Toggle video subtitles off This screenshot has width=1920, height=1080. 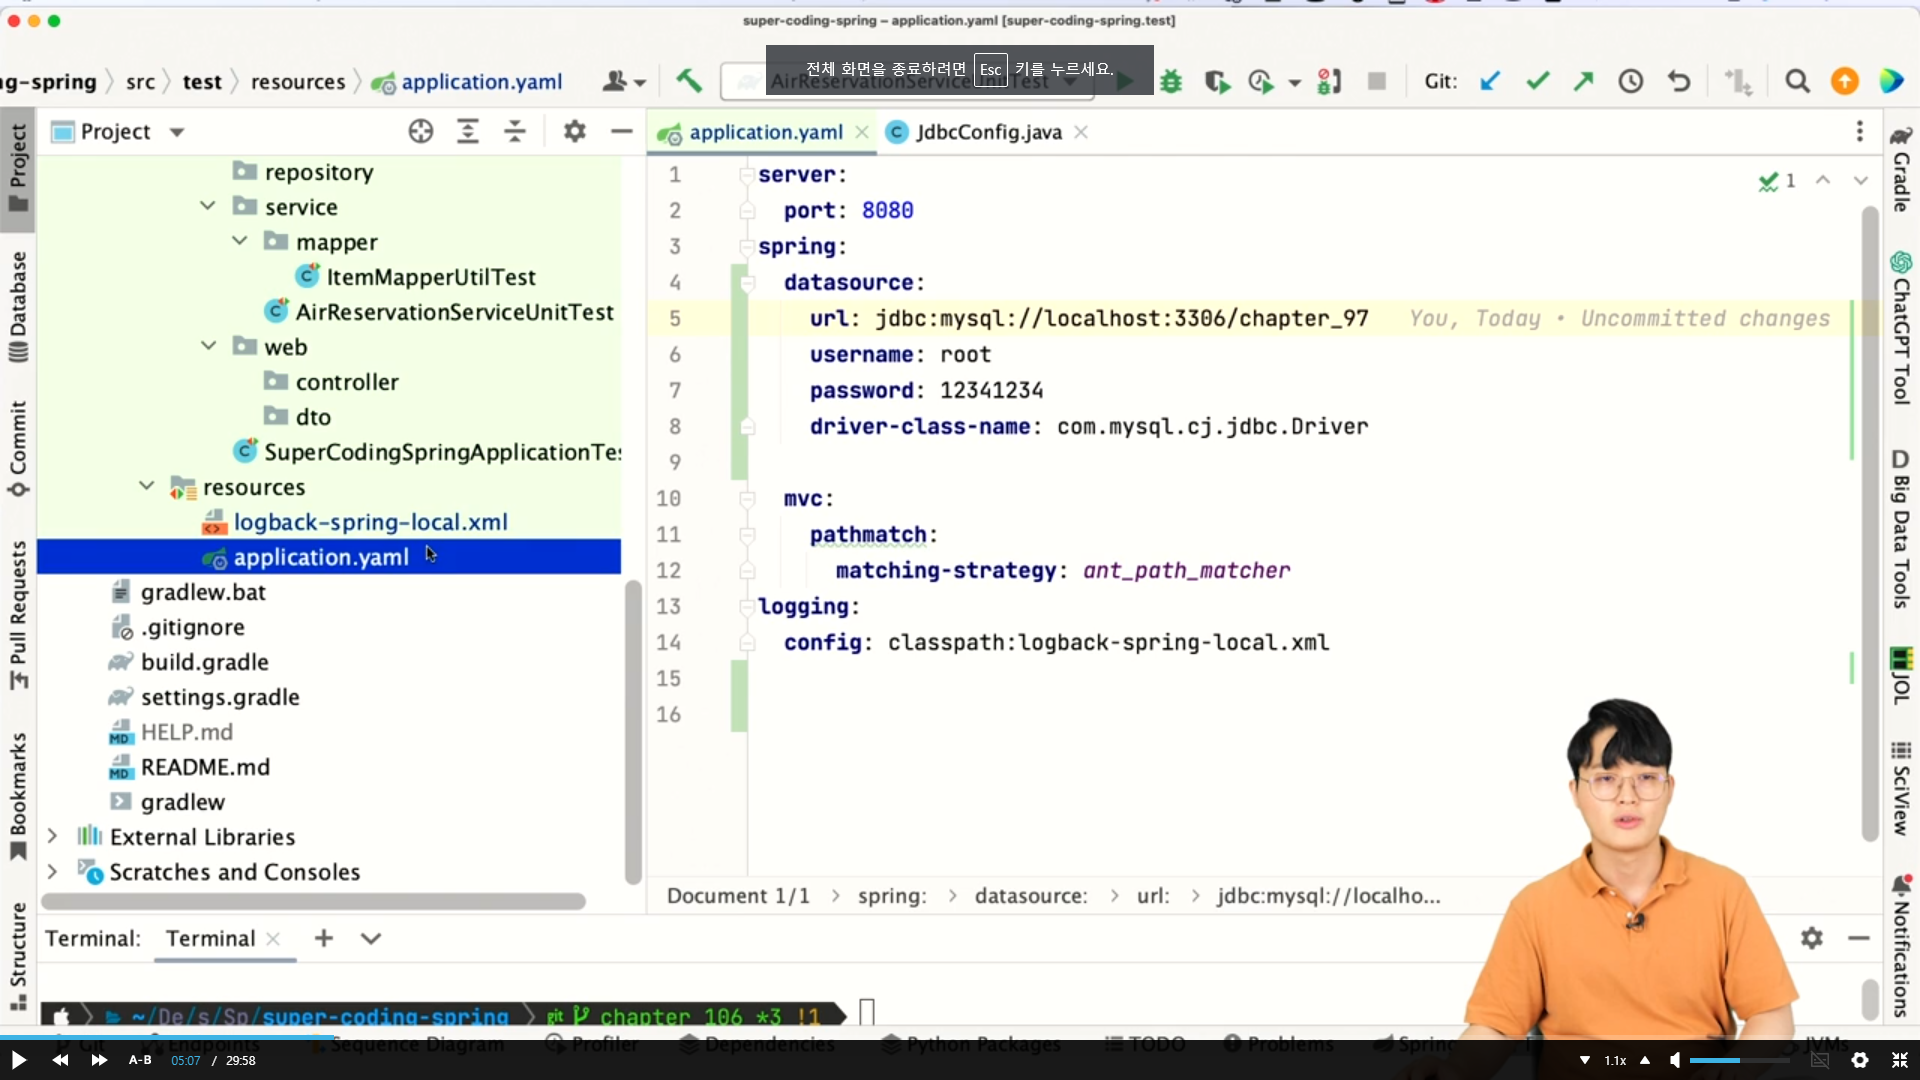point(1819,1060)
